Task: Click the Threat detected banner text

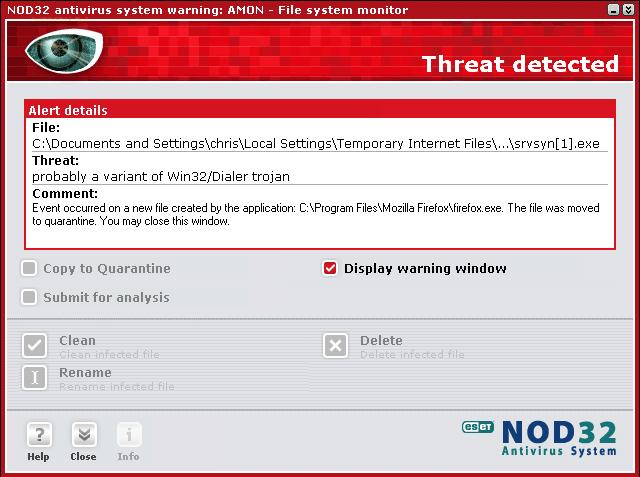Action: [520, 64]
